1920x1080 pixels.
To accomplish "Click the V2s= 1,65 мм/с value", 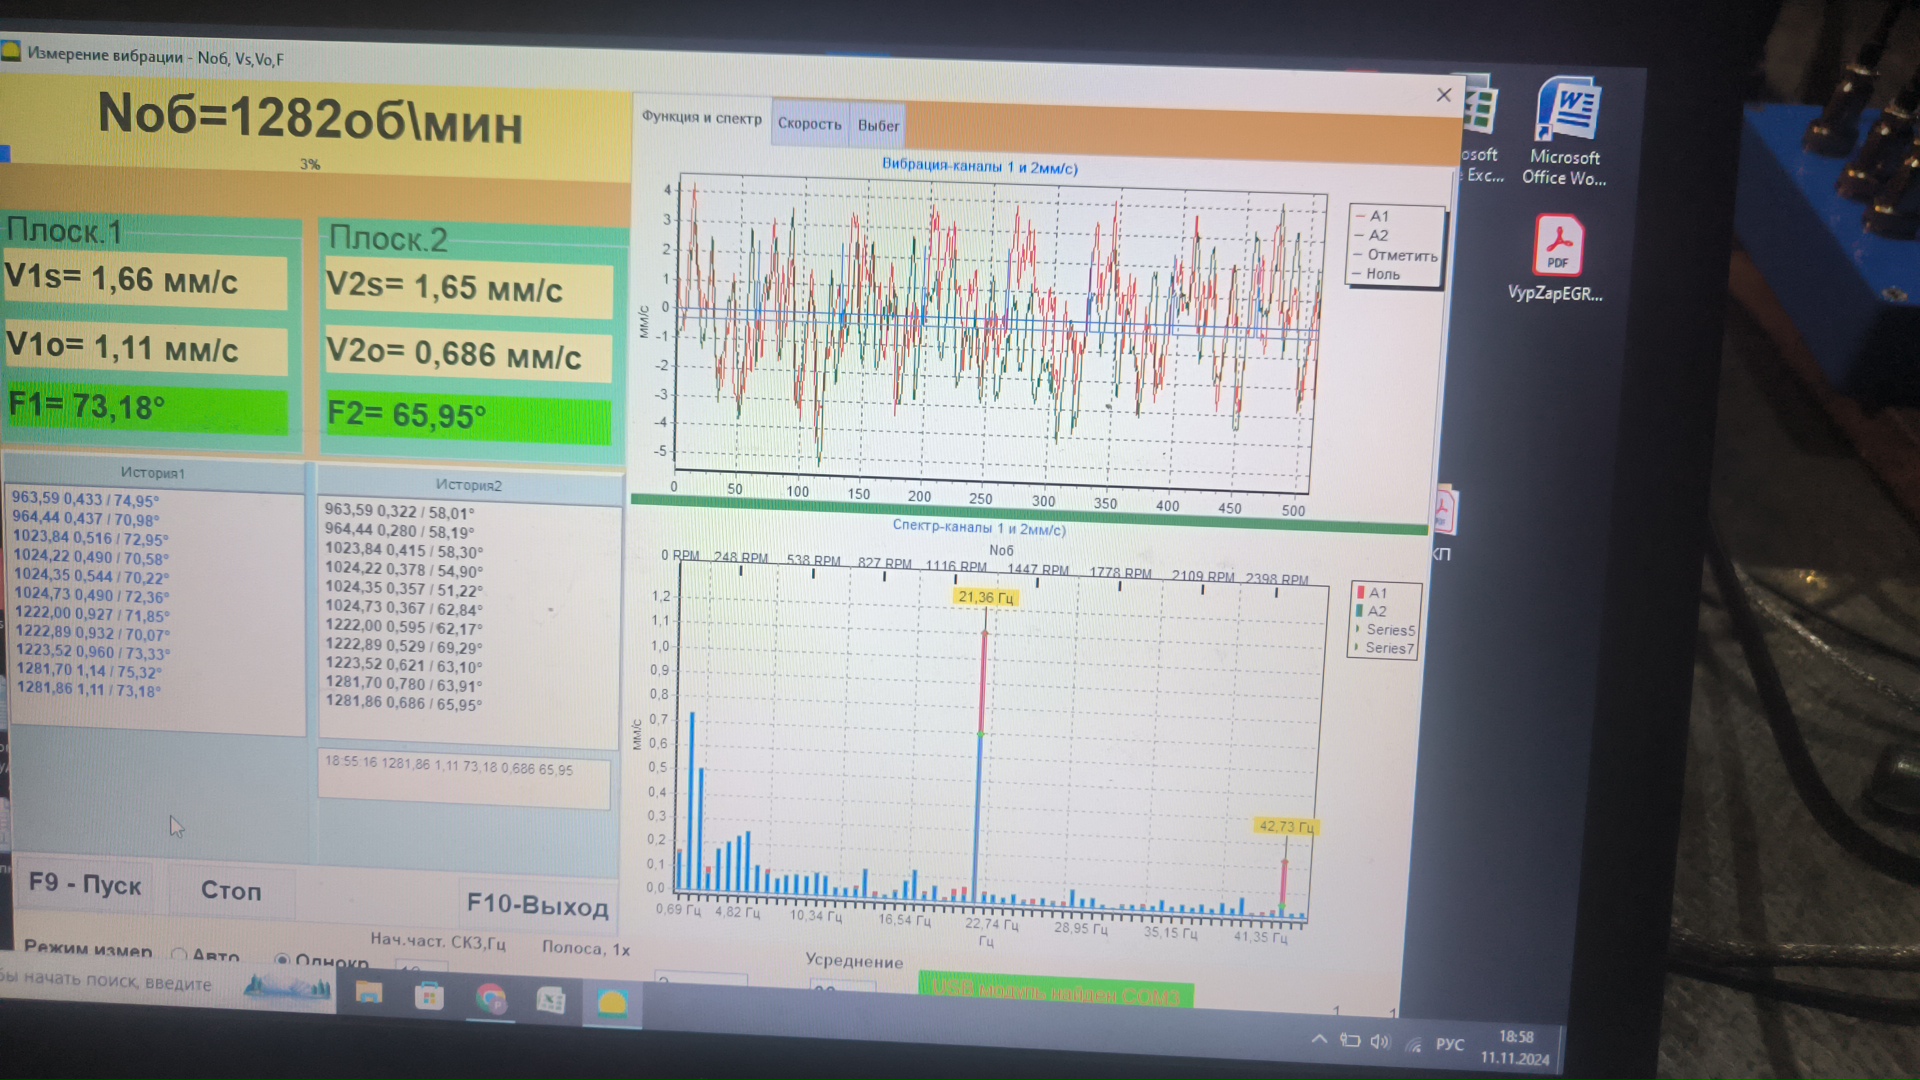I will tap(468, 288).
